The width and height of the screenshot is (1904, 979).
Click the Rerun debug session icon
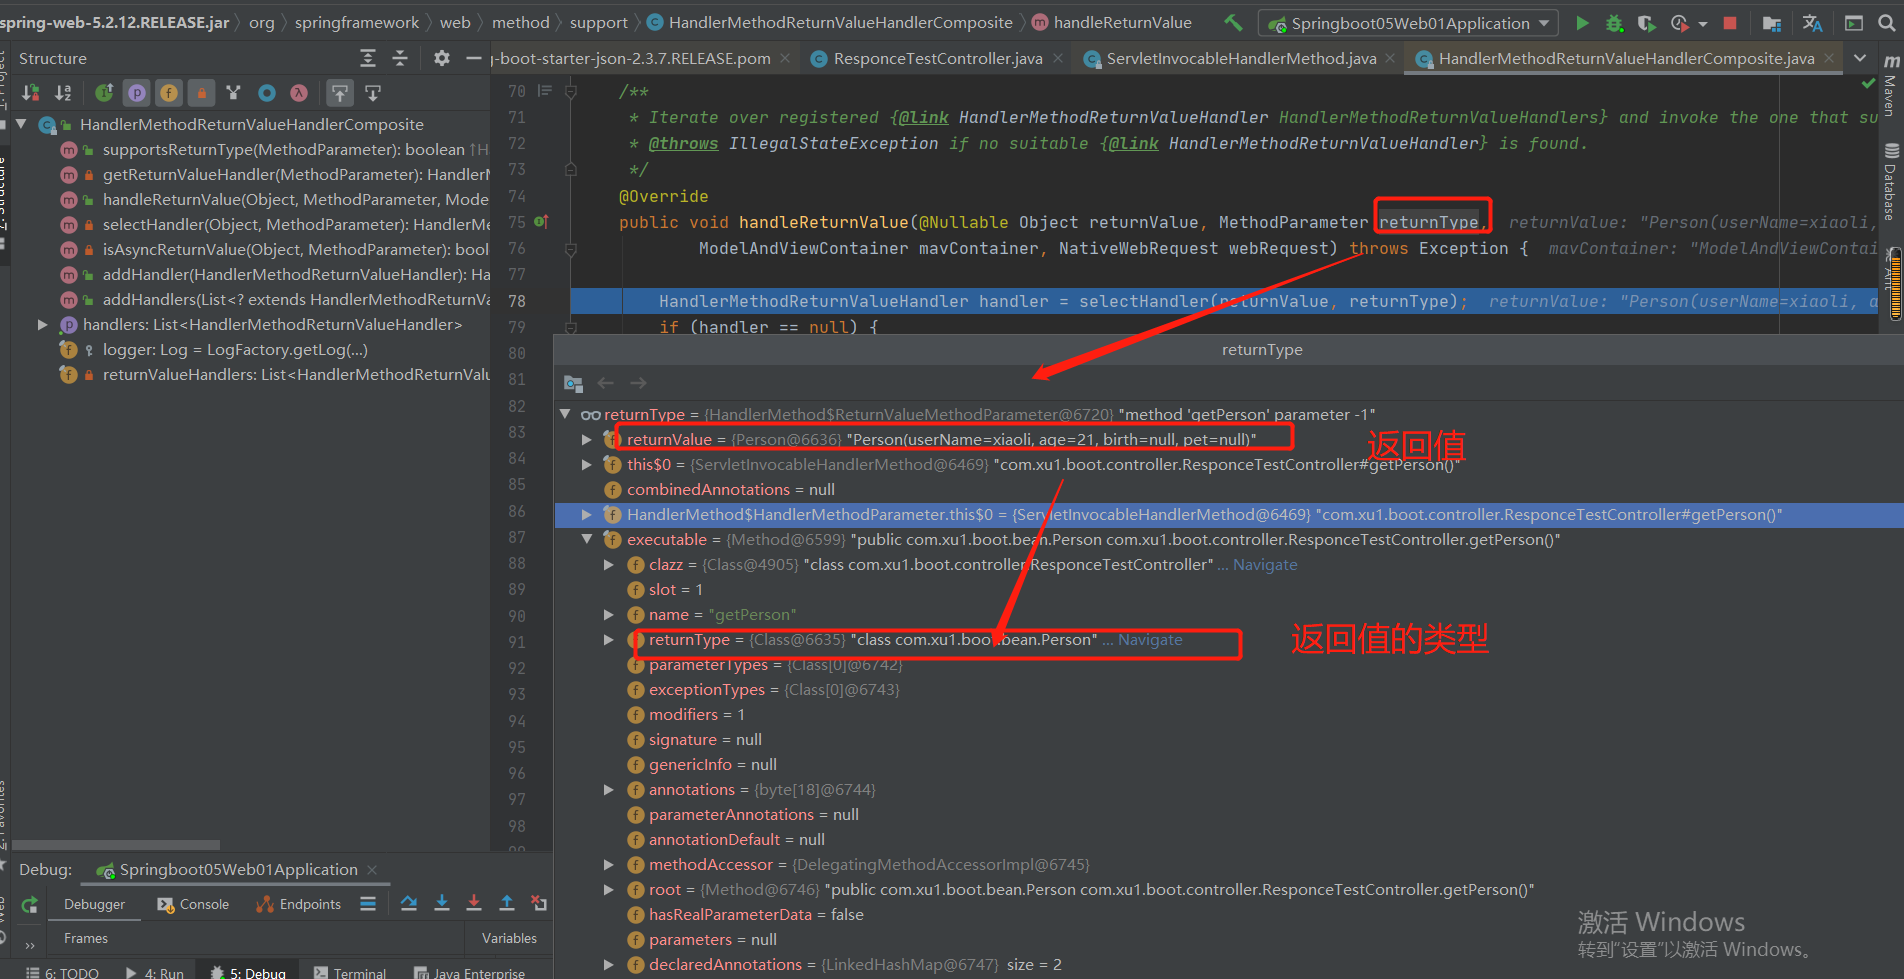tap(30, 904)
